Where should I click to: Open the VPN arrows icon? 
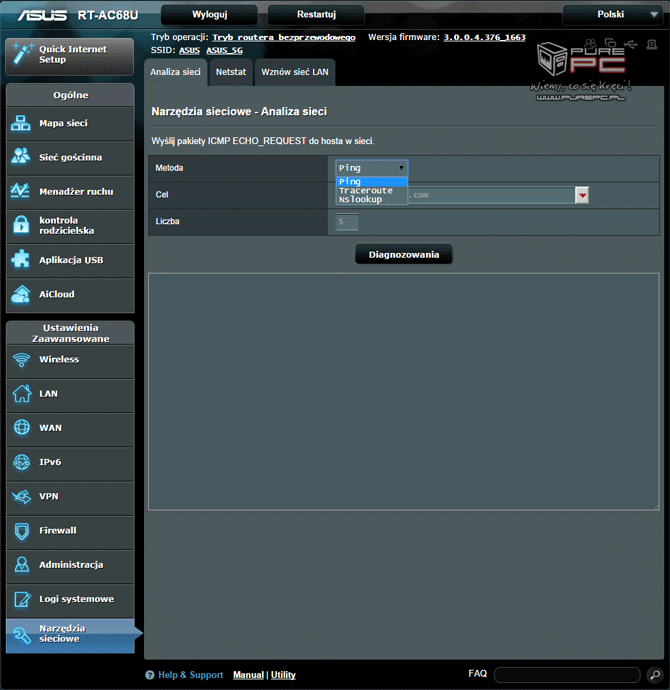click(x=21, y=496)
